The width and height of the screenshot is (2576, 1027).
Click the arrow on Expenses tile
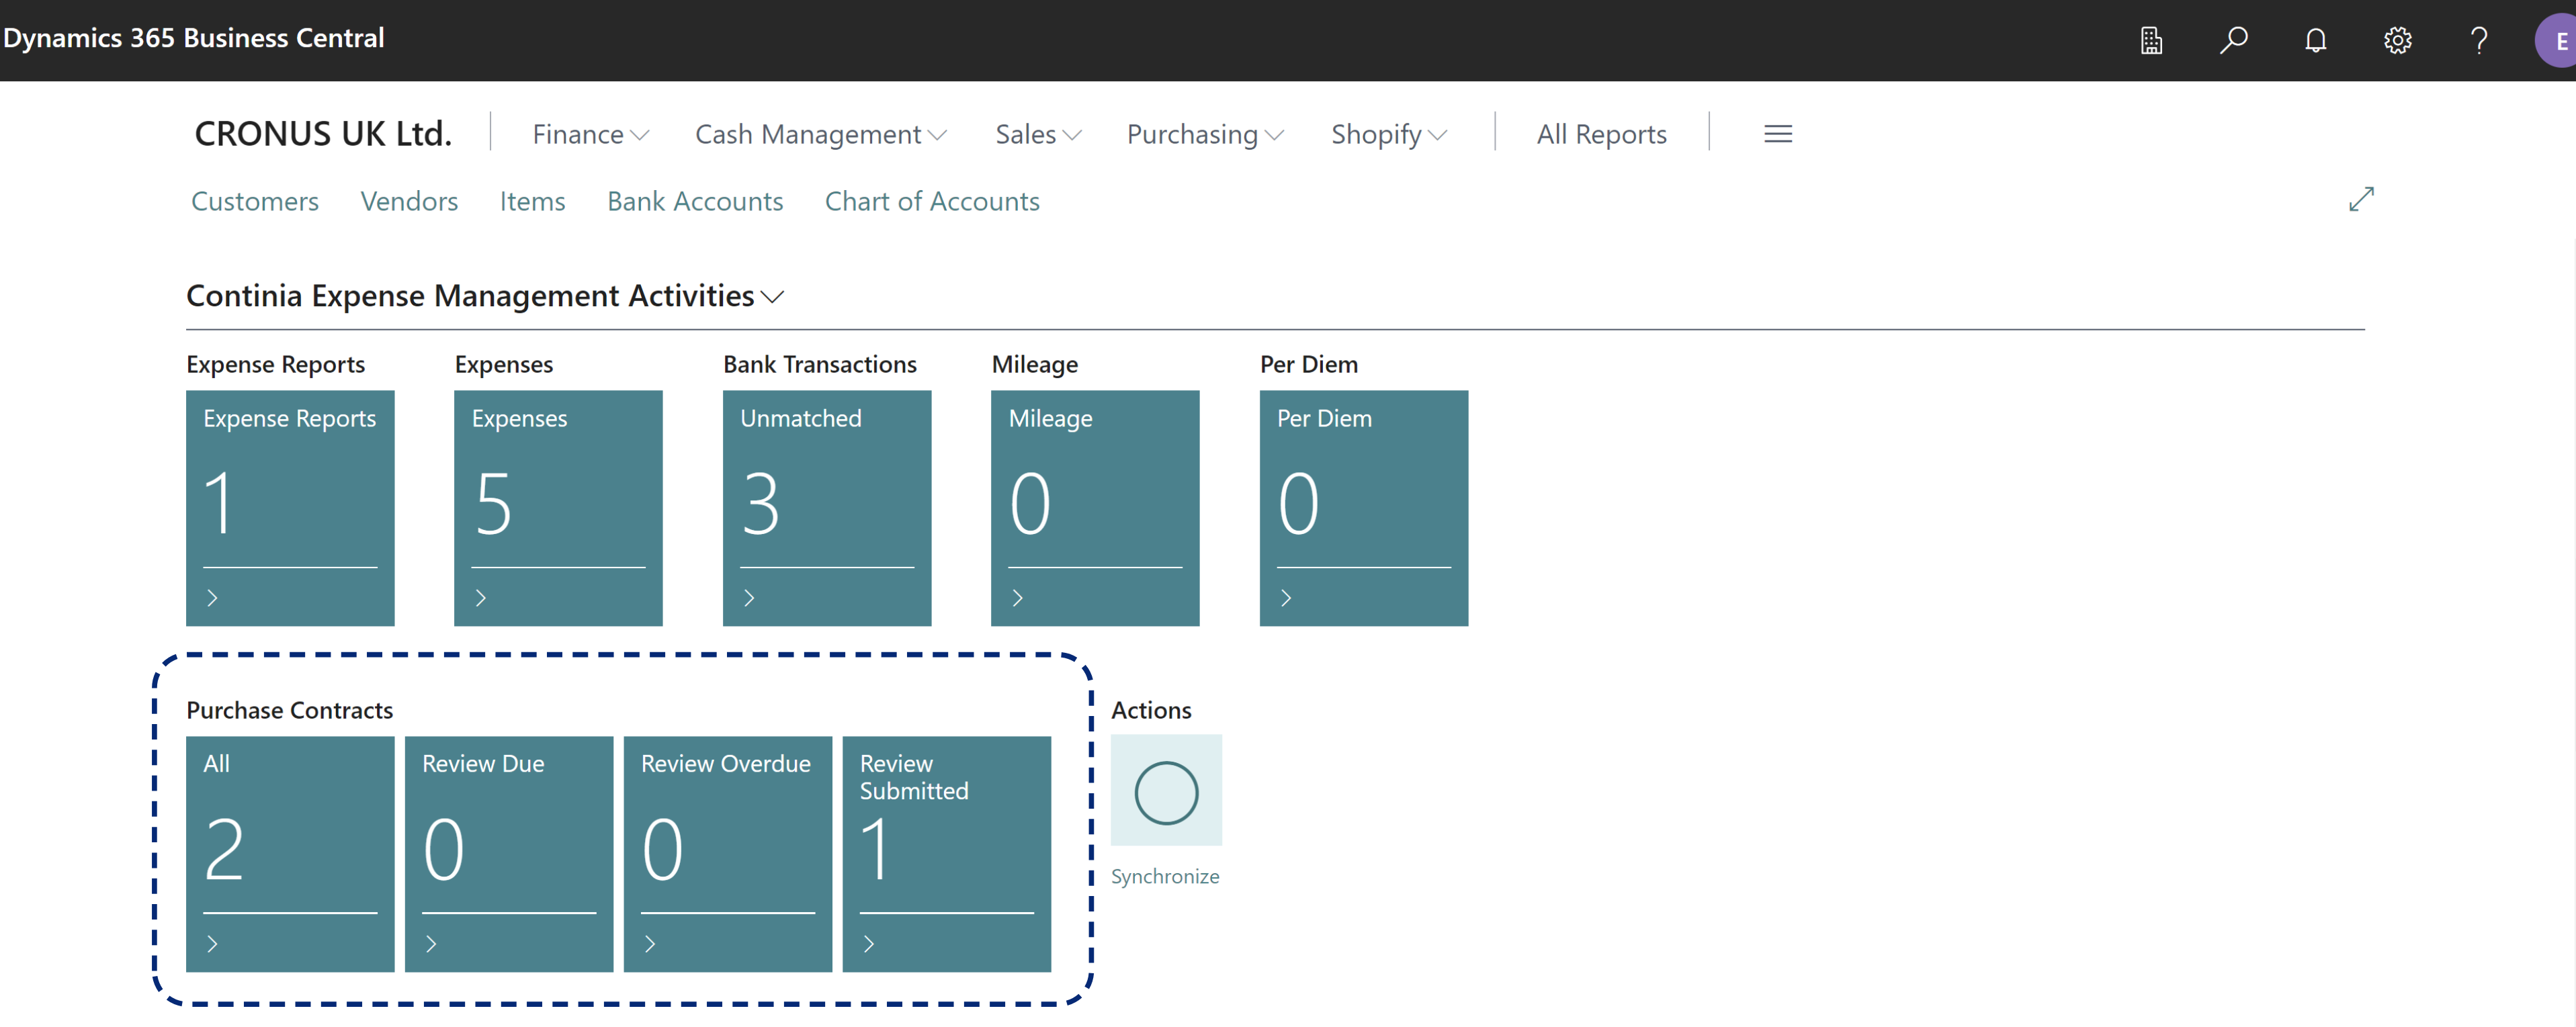[480, 598]
